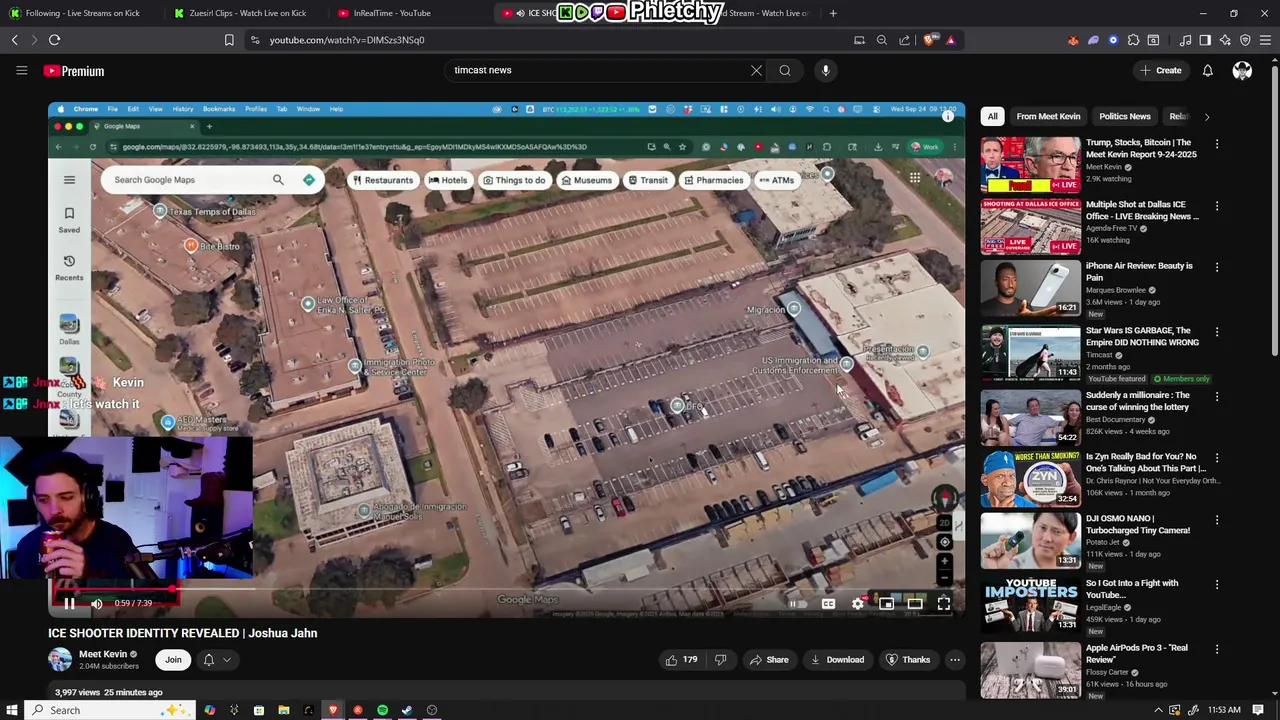Viewport: 1280px width, 720px height.
Task: Open Brave VPN shield icon
Action: click(1245, 40)
